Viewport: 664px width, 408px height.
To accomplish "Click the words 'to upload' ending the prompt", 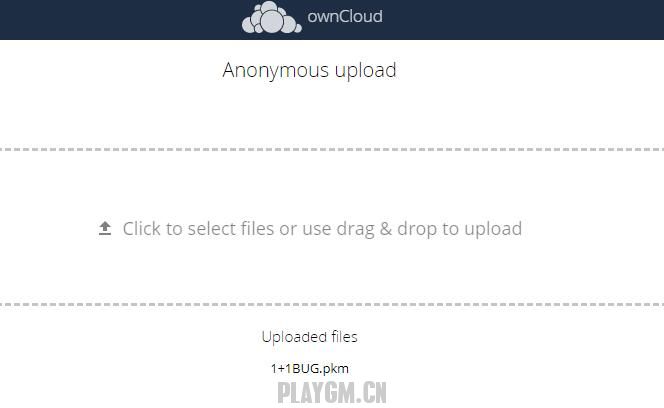I will 482,229.
